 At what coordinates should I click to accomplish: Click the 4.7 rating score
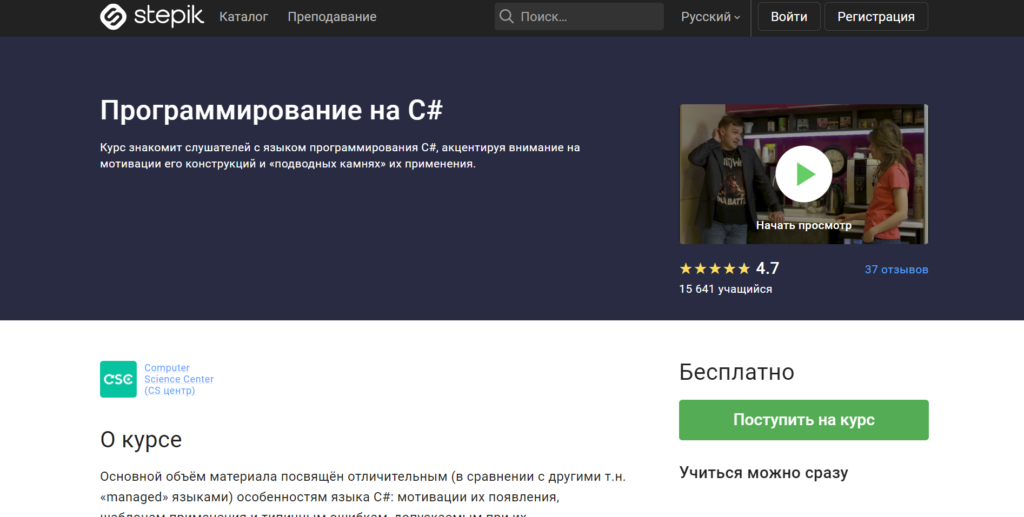tap(767, 269)
